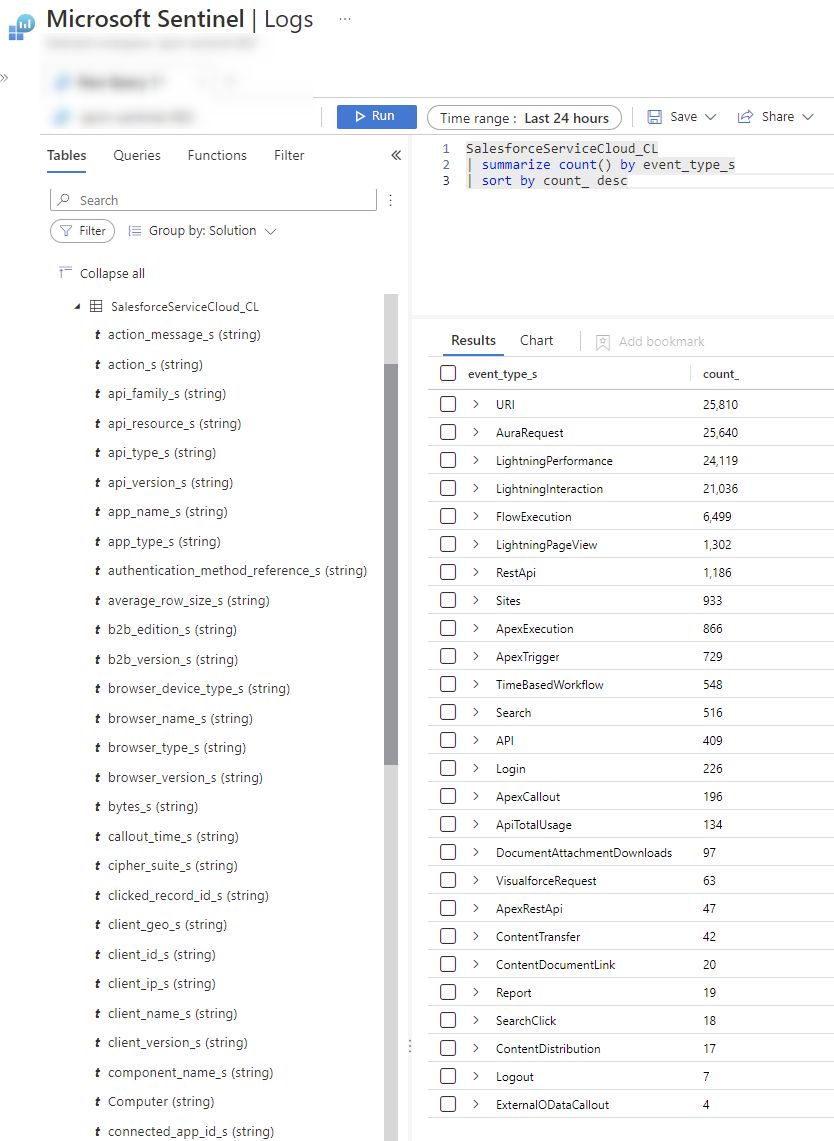Open the Group by: Solution dropdown
The image size is (834, 1141).
[x=203, y=231]
